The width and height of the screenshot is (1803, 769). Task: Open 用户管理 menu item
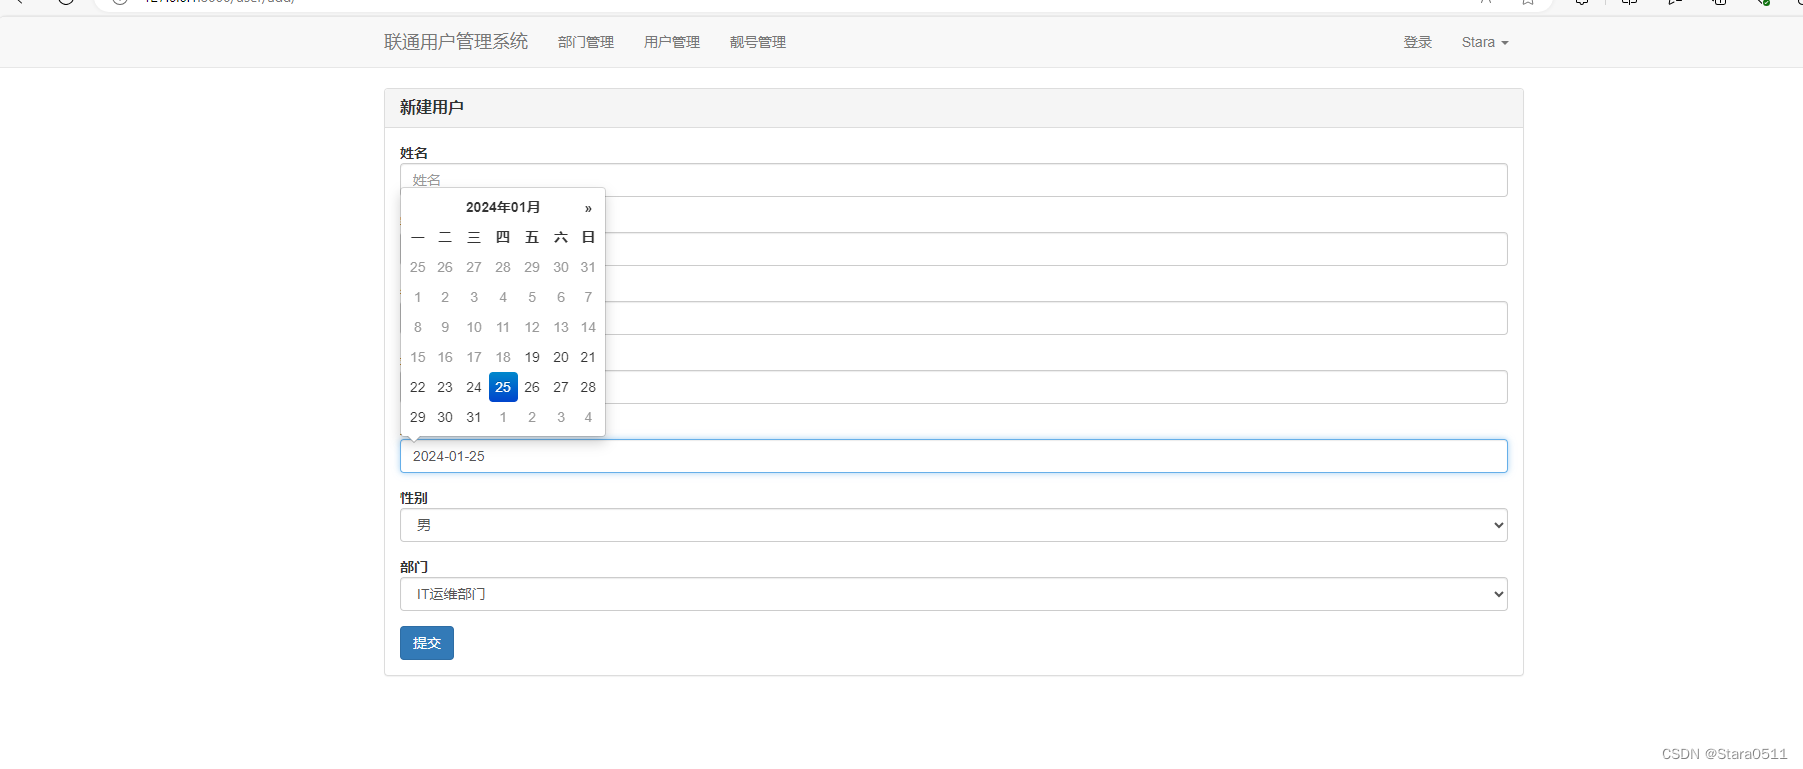tap(672, 42)
